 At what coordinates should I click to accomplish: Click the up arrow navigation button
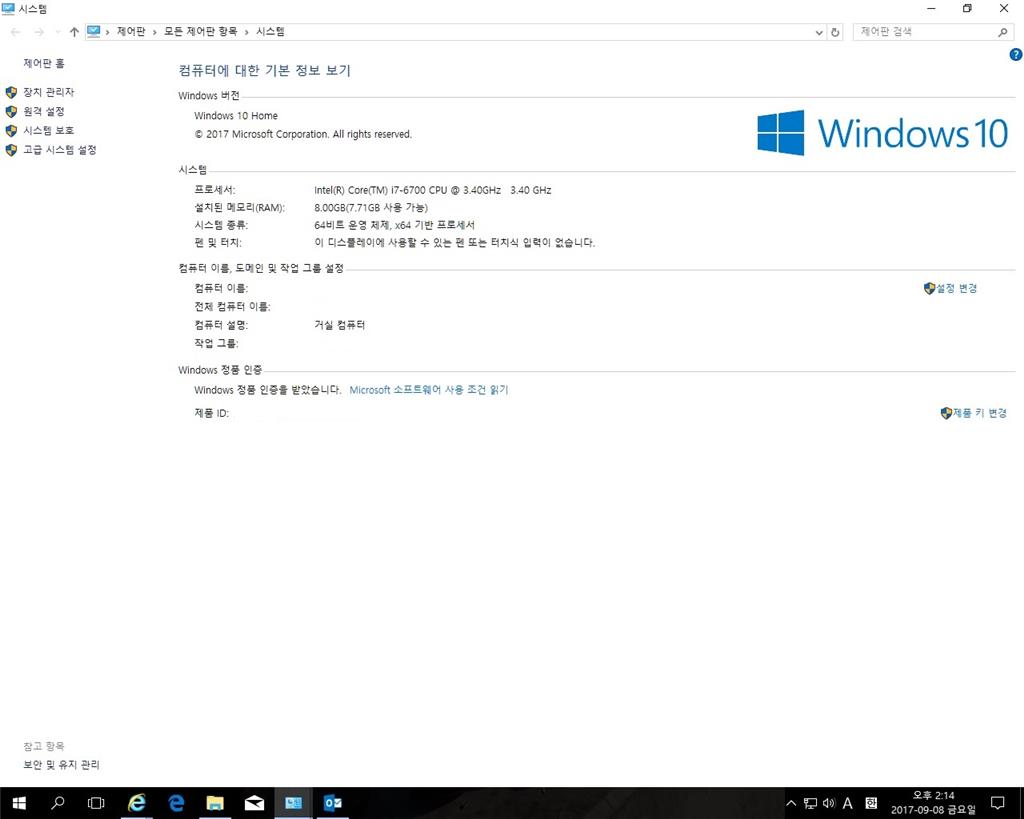[x=74, y=31]
